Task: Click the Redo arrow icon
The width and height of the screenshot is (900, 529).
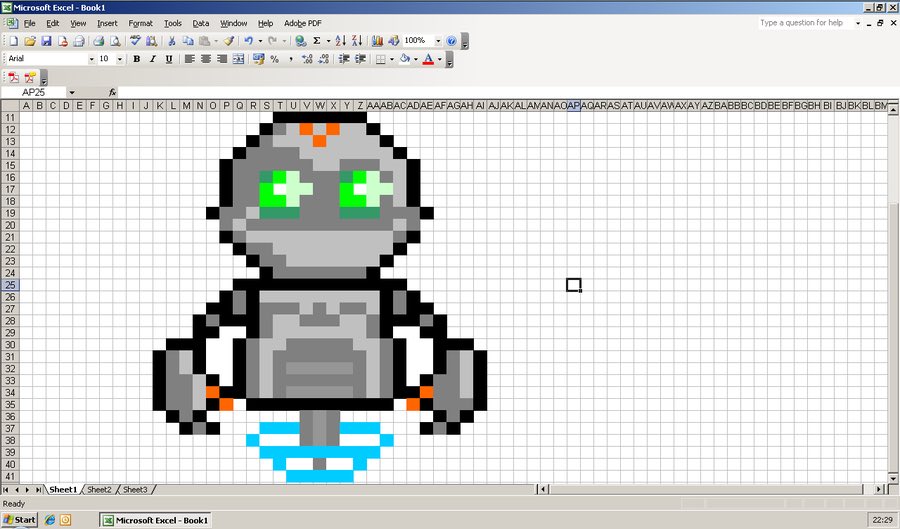Action: (x=273, y=41)
